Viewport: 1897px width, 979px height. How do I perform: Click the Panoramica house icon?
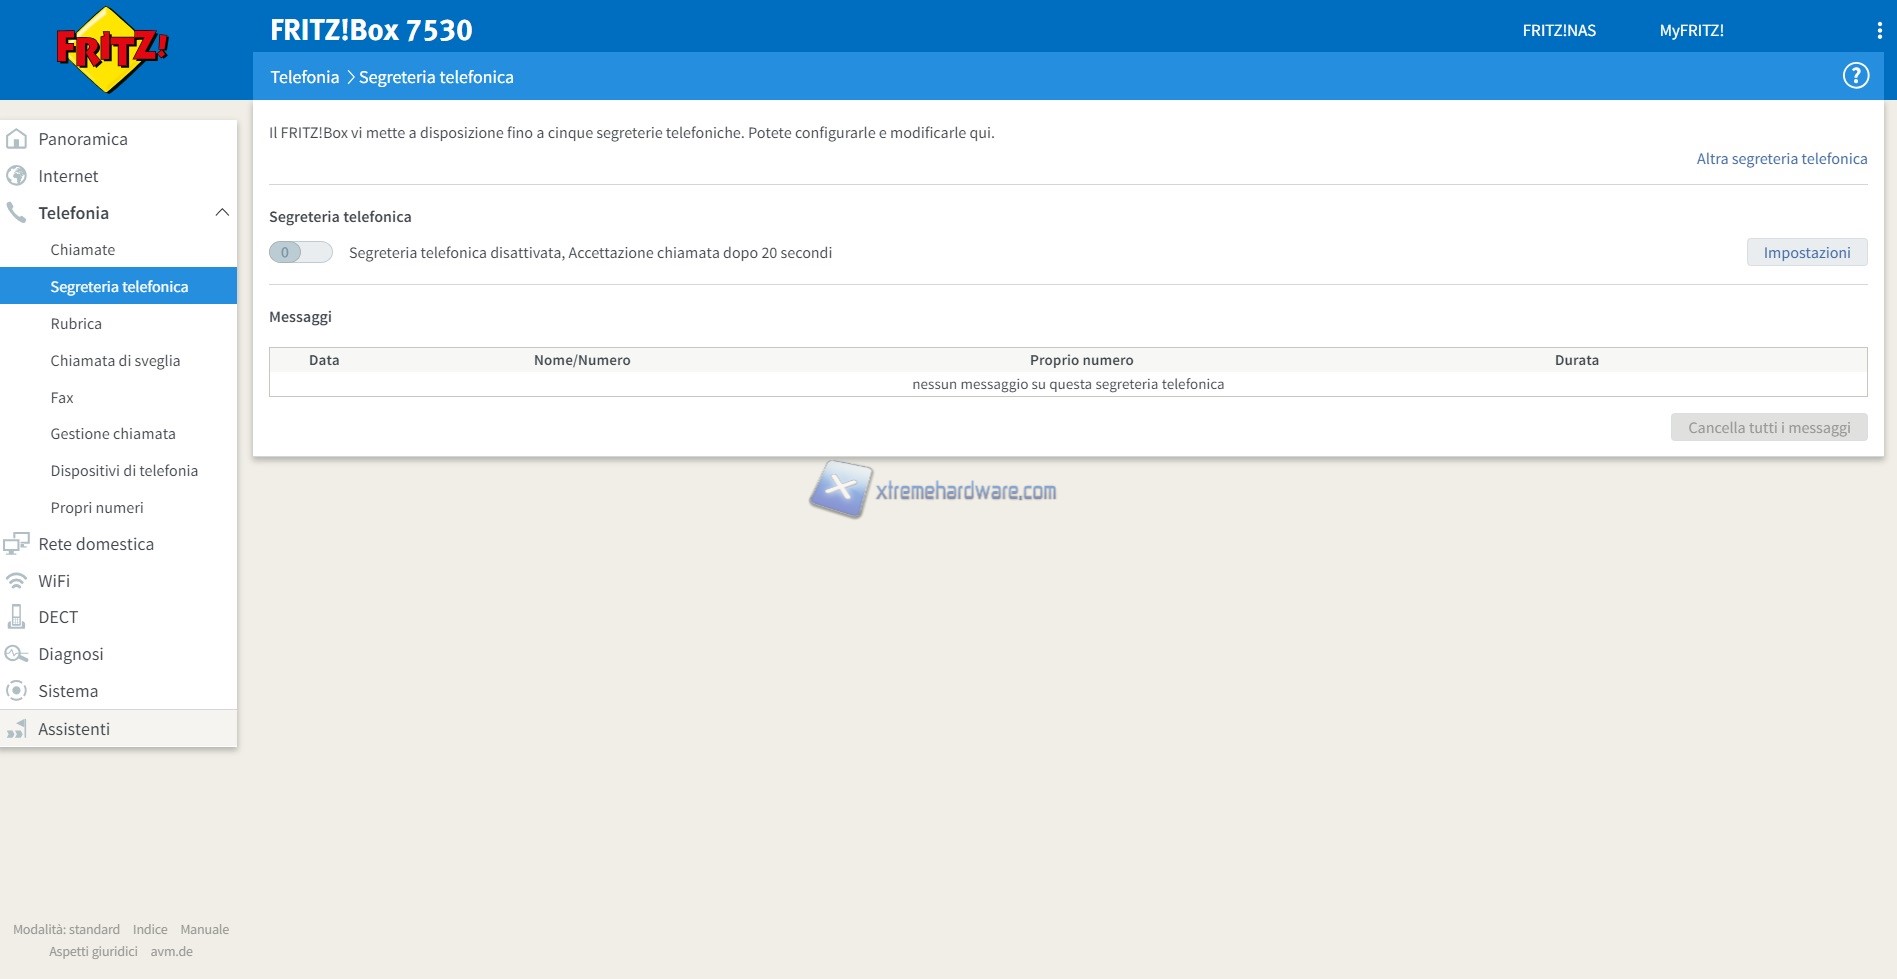[x=17, y=139]
